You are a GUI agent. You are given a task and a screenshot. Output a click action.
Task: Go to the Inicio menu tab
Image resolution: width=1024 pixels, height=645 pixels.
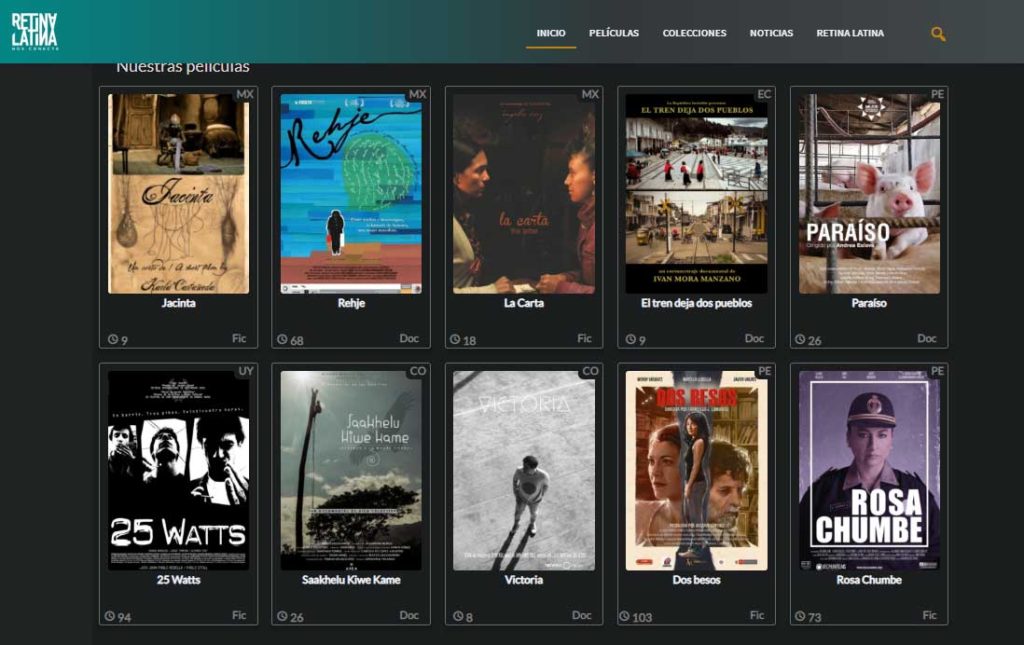551,33
